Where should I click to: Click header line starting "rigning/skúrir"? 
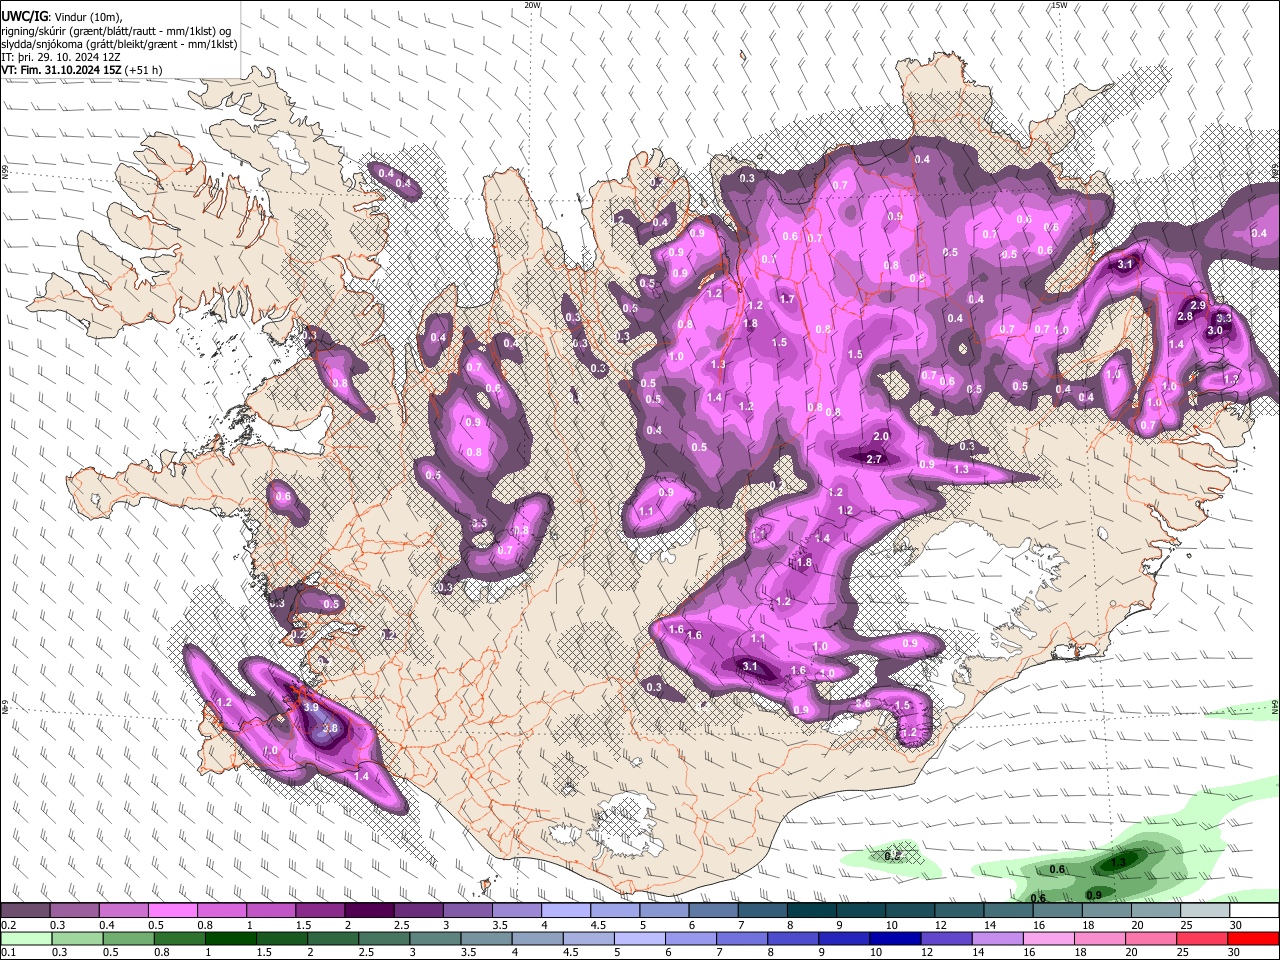[116, 31]
